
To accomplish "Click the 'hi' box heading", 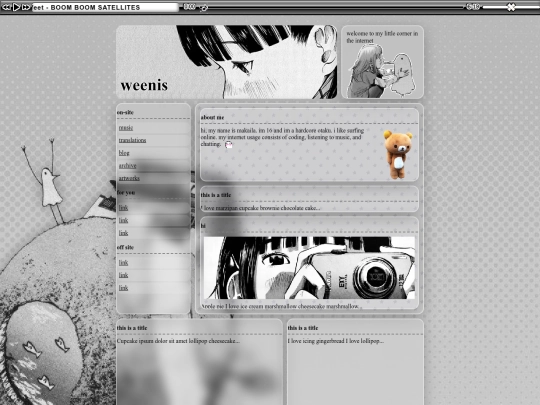I will pos(203,226).
